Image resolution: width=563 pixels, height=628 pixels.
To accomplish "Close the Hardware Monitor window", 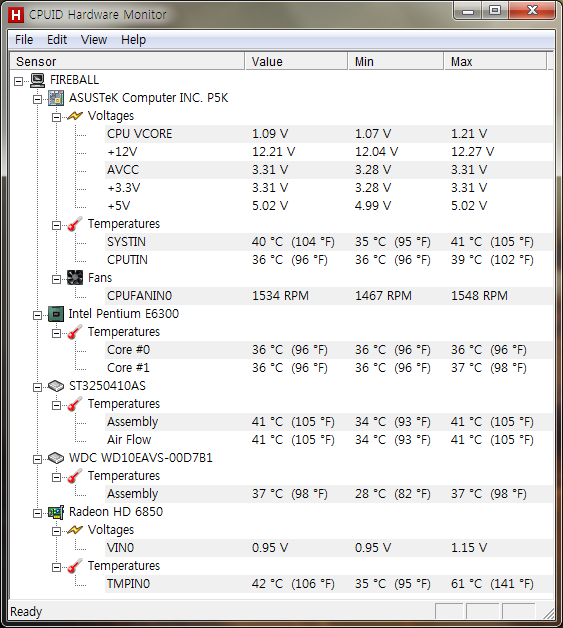I will (532, 11).
